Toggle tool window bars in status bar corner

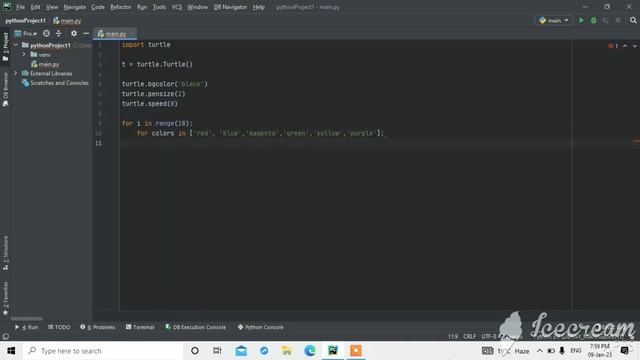5,336
